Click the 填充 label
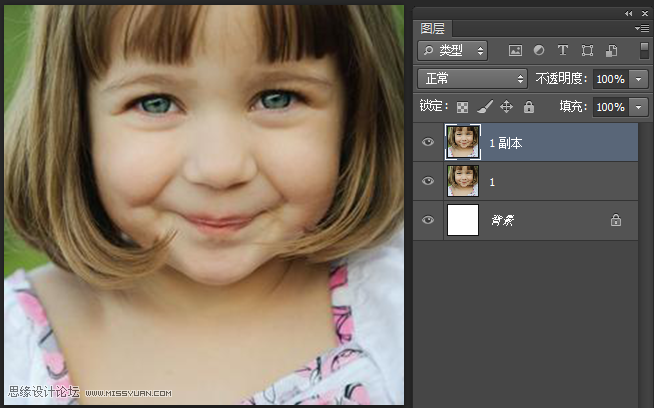Viewport: 654px width, 408px height. click(x=573, y=106)
